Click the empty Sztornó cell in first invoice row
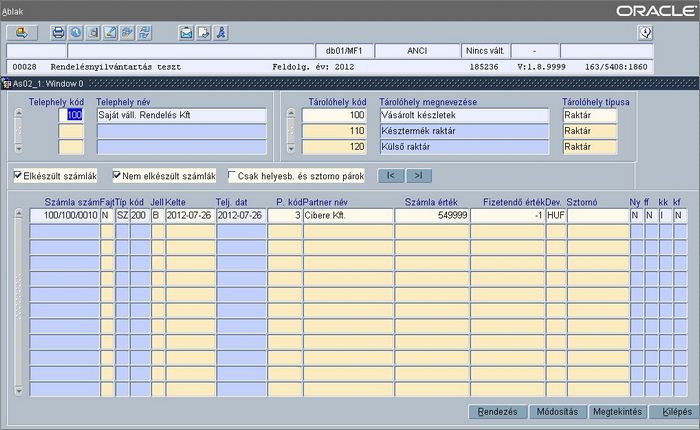The height and width of the screenshot is (430, 700). click(x=598, y=215)
